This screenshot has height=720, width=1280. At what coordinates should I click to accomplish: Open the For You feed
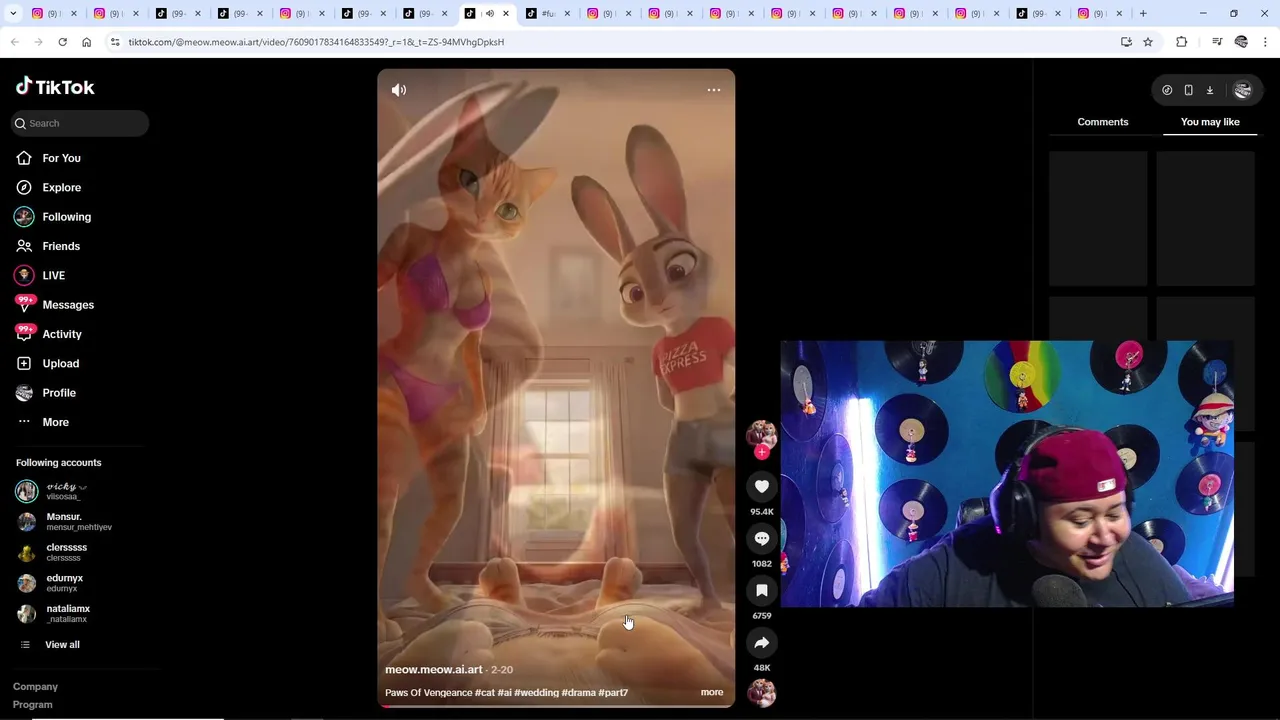click(x=61, y=158)
